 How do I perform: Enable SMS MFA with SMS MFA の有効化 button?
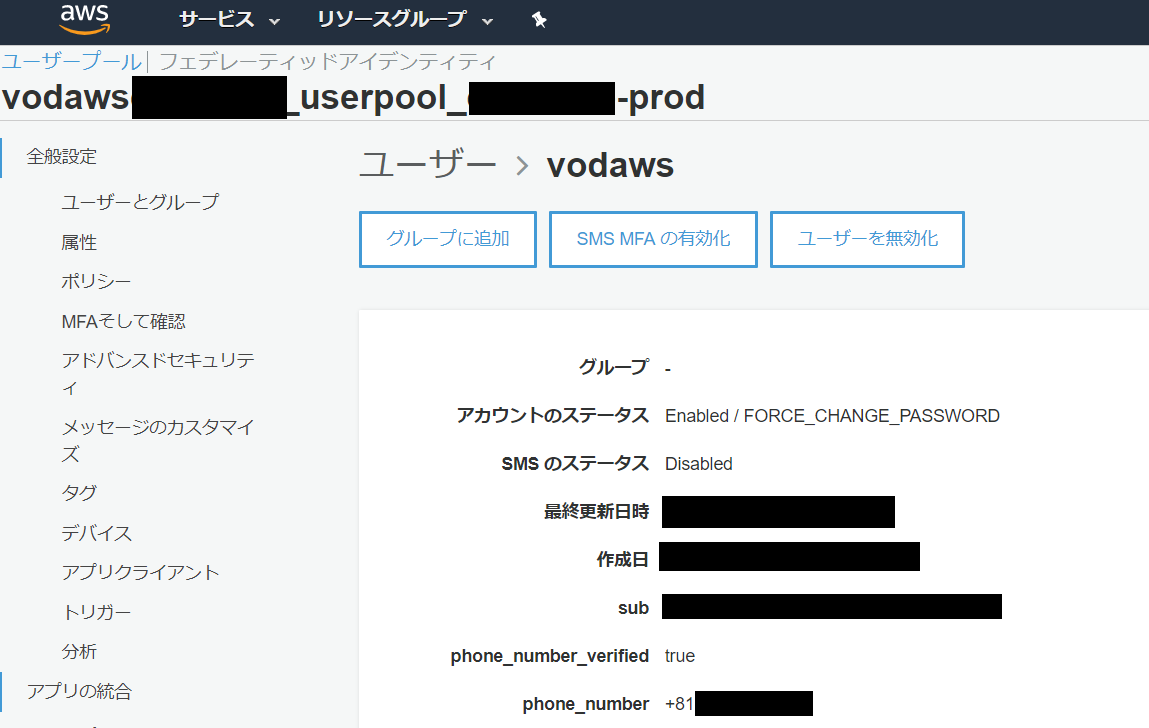pyautogui.click(x=652, y=239)
